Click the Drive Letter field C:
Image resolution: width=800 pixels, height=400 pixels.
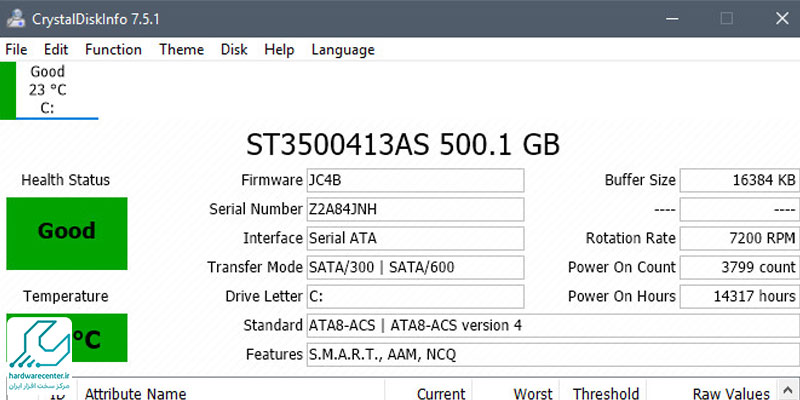(x=415, y=296)
